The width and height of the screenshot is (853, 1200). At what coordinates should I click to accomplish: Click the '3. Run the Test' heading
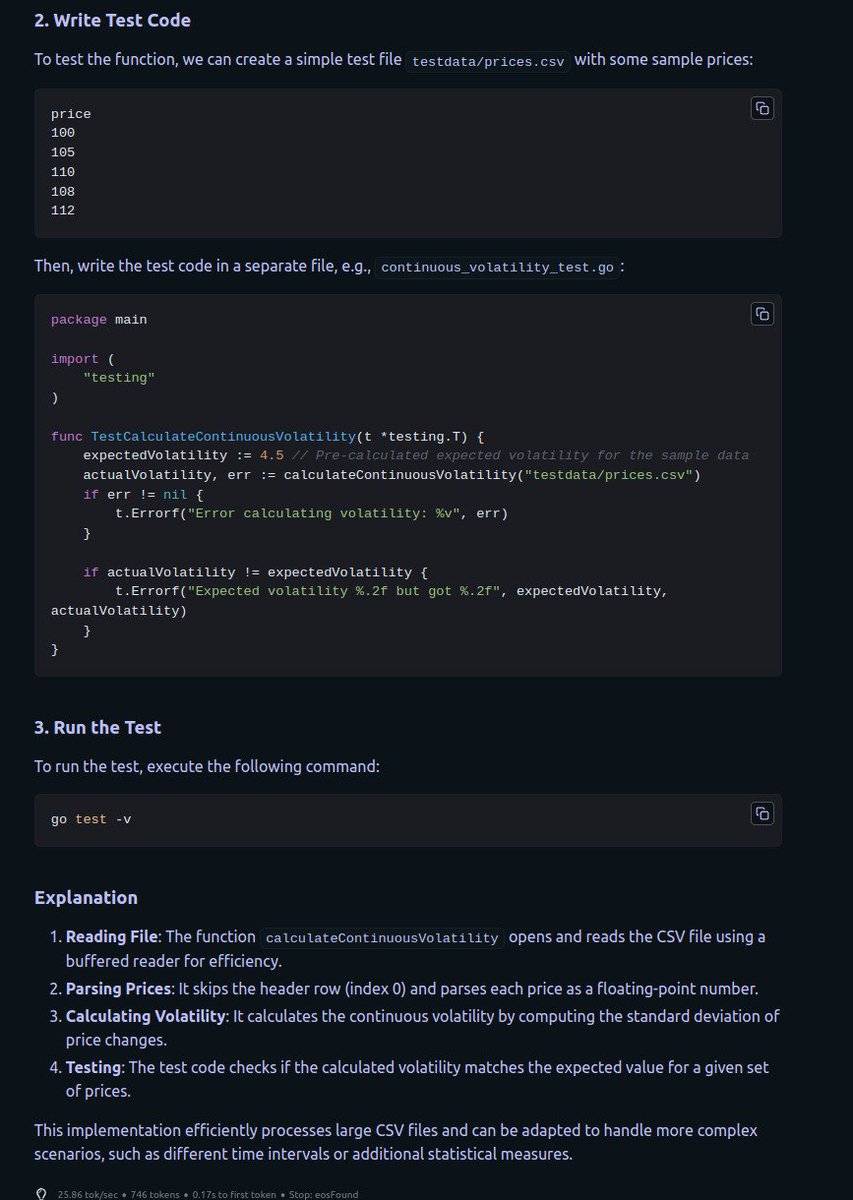click(98, 727)
